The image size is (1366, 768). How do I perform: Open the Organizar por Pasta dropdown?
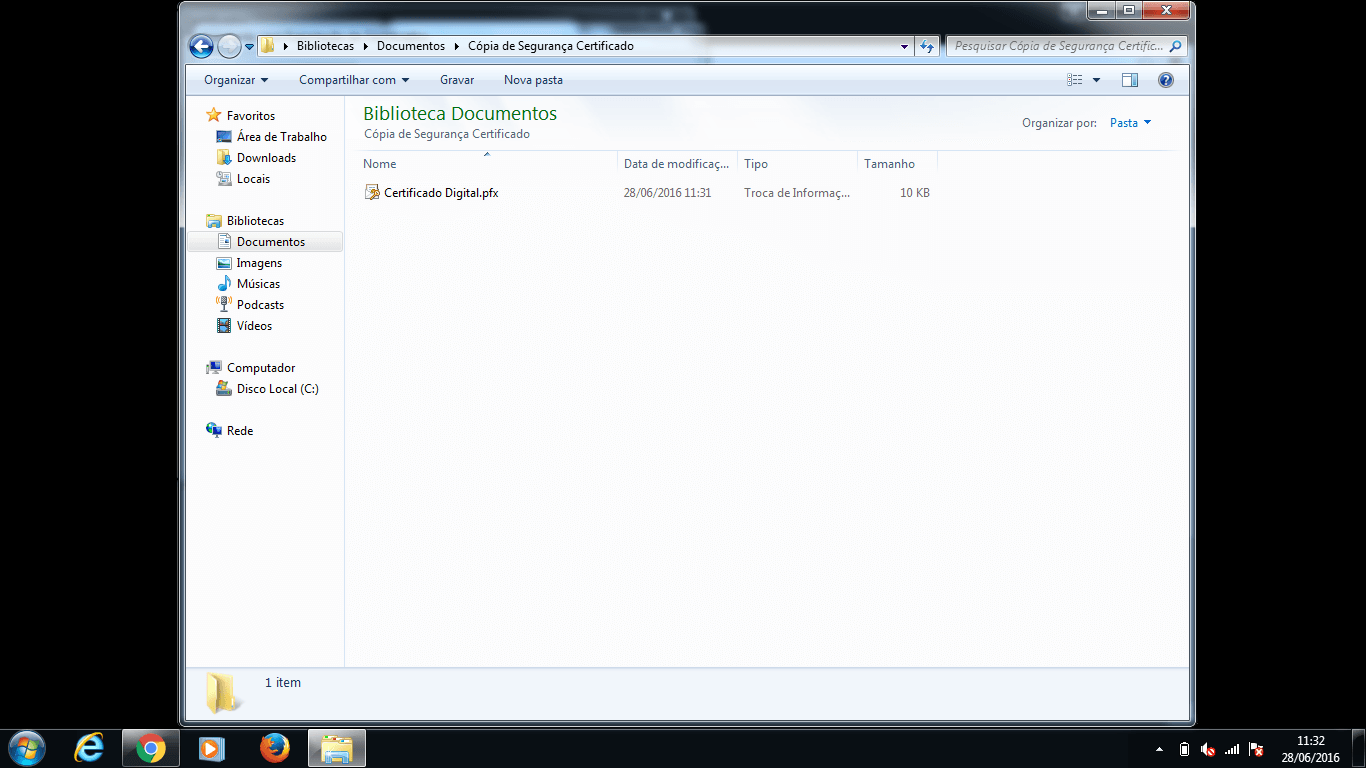[1130, 123]
